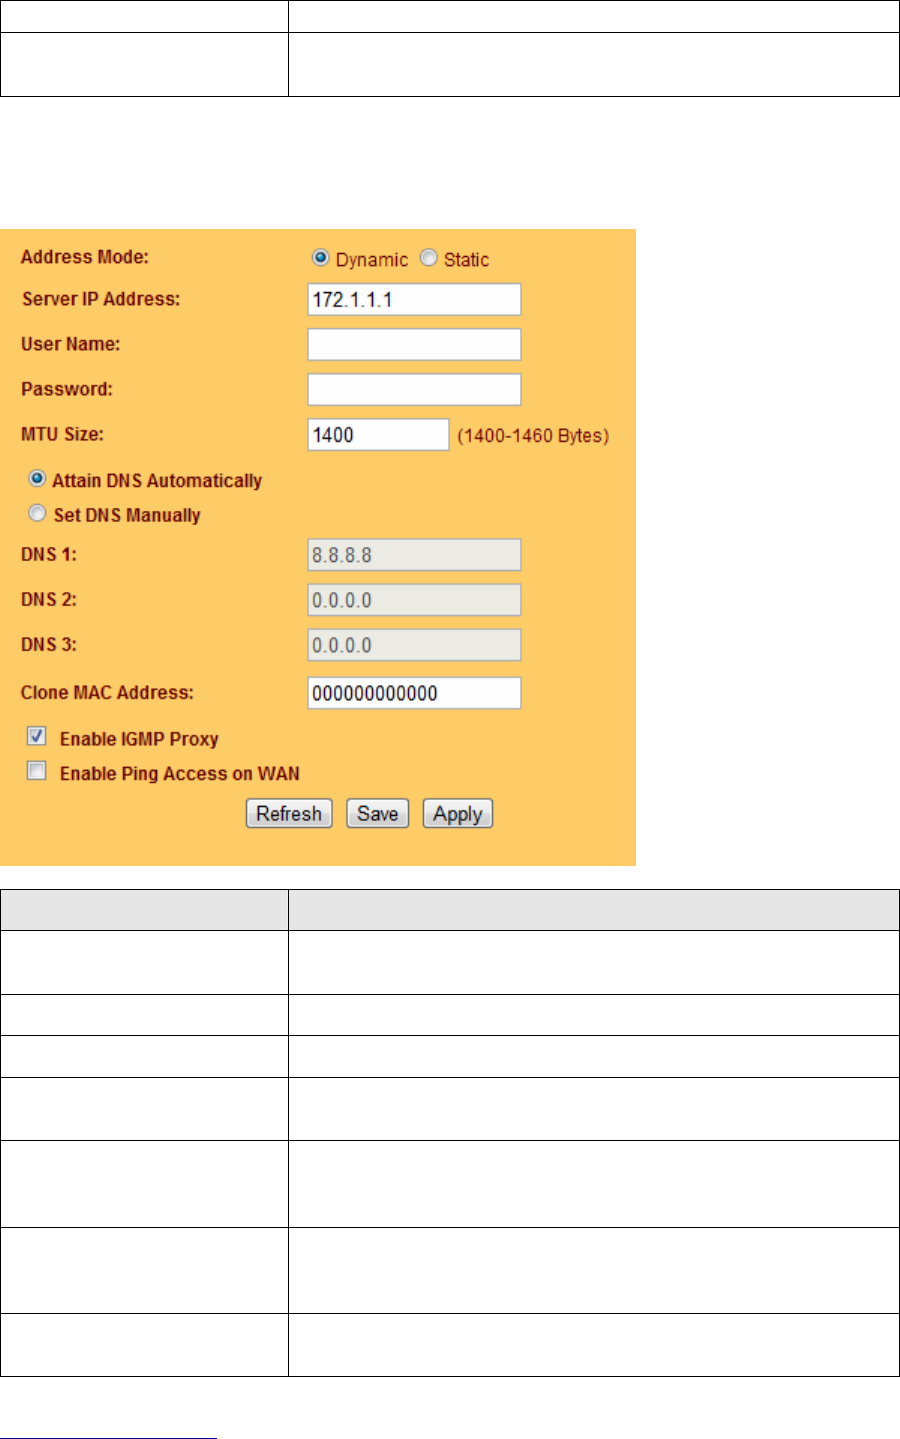Check Enable Ping Access on WAN
This screenshot has width=900, height=1439.
click(37, 771)
